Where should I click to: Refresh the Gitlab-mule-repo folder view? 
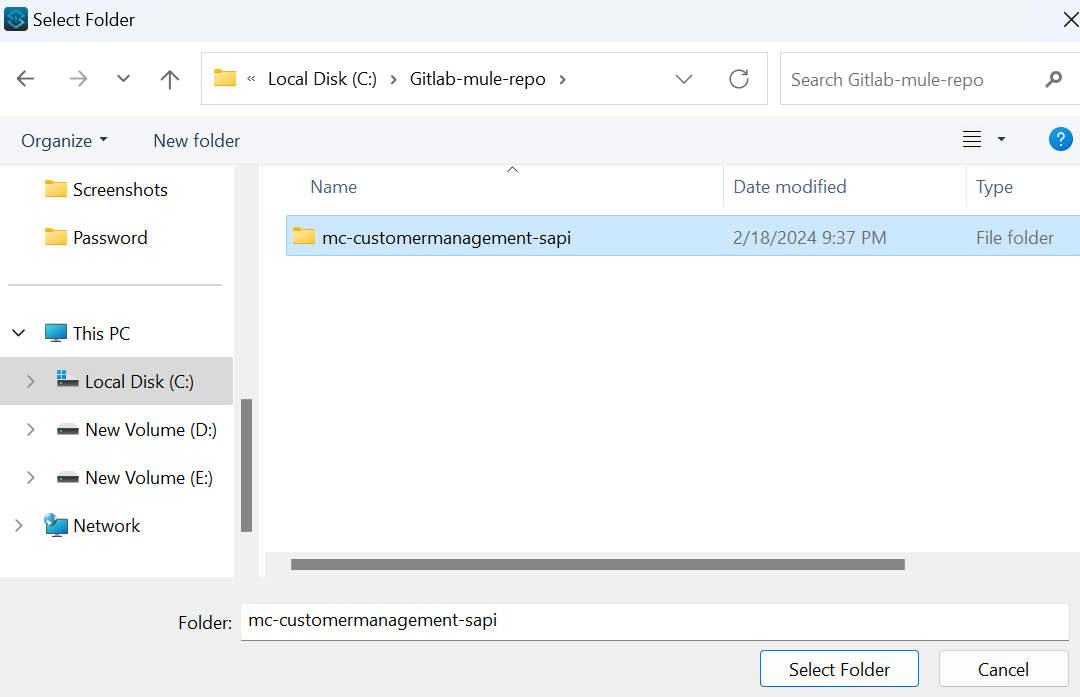coord(739,79)
